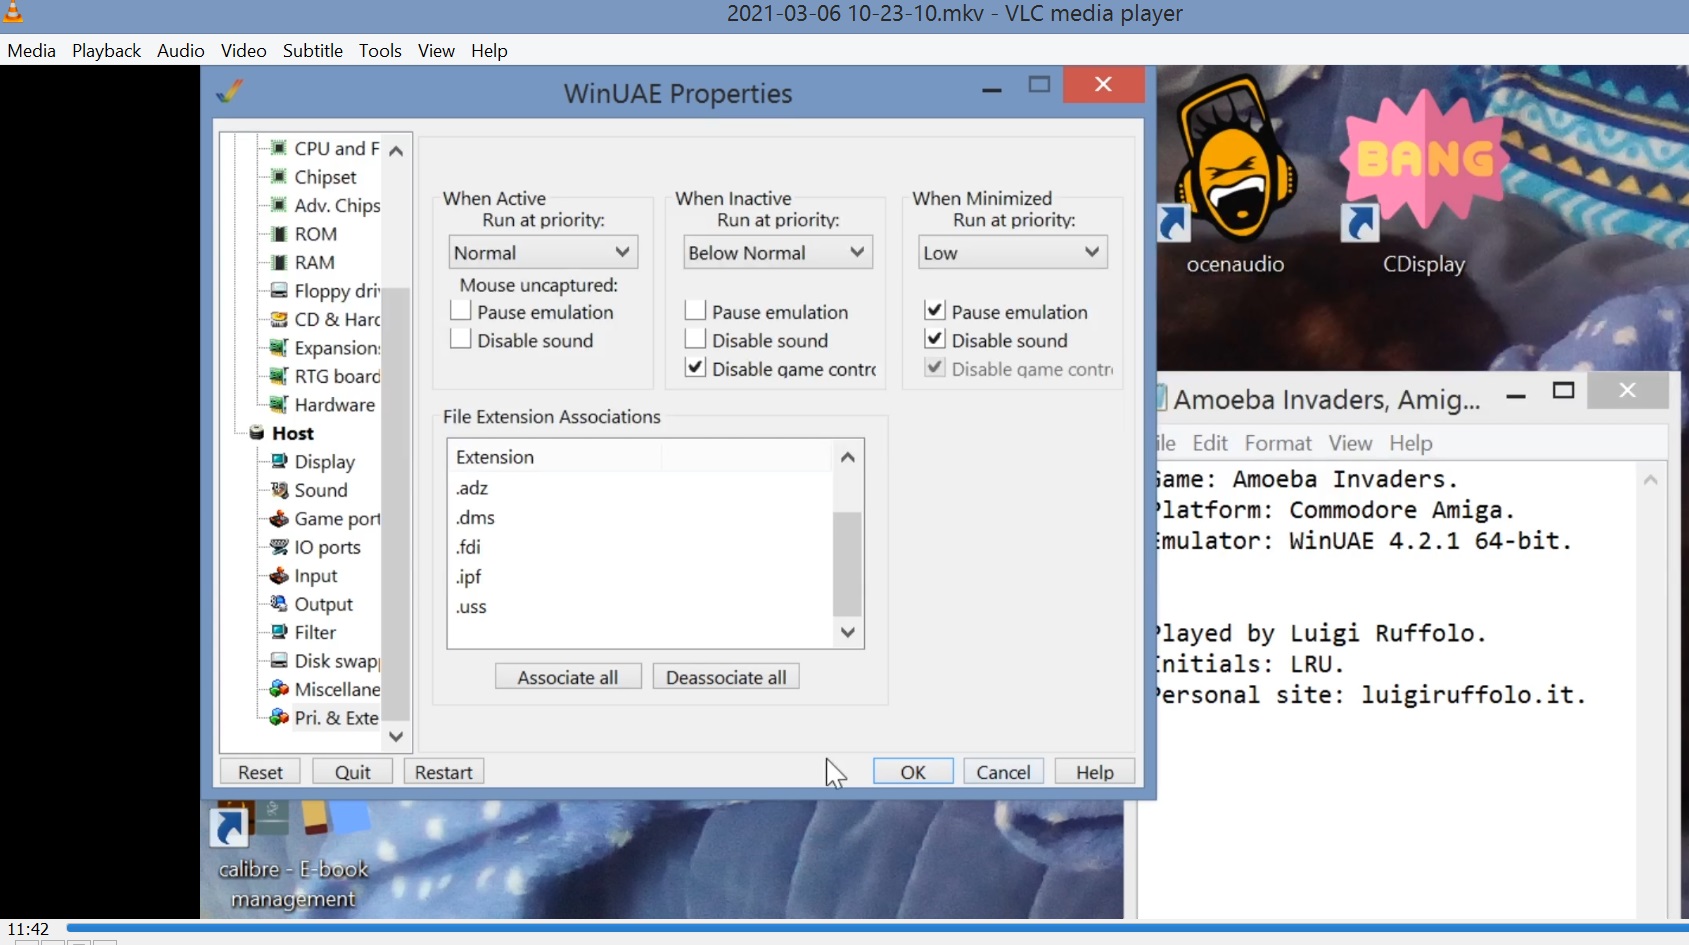Click the Help button in WinUAE
This screenshot has height=945, width=1689.
tap(1095, 771)
